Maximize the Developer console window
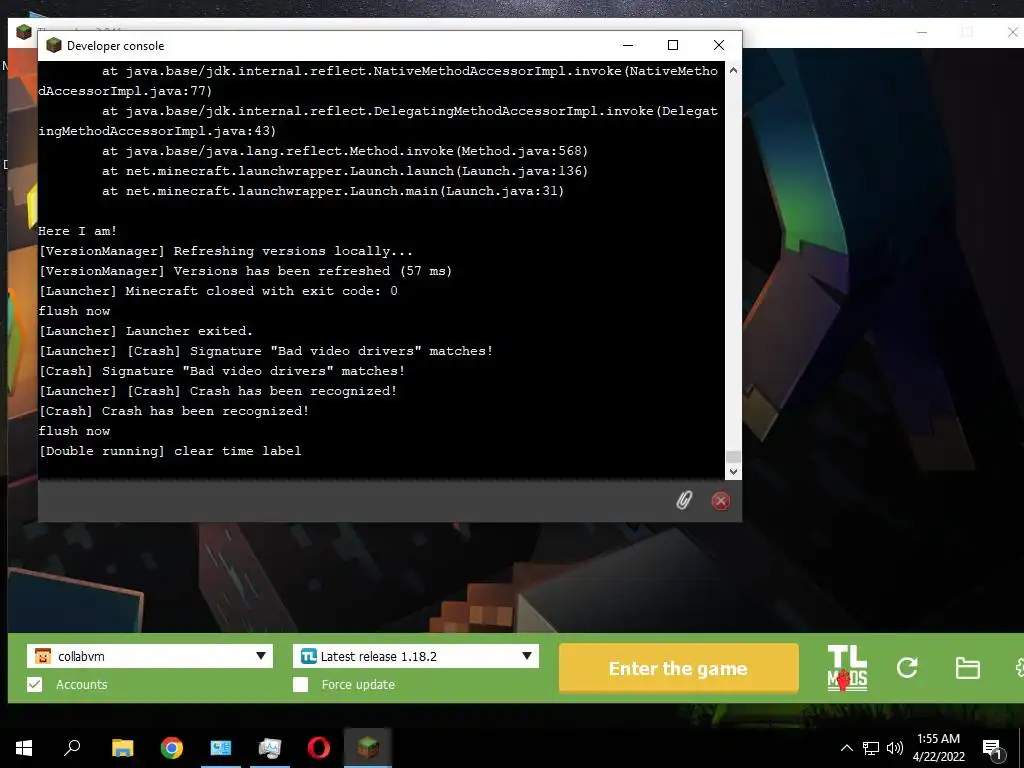The height and width of the screenshot is (768, 1024). pos(673,45)
